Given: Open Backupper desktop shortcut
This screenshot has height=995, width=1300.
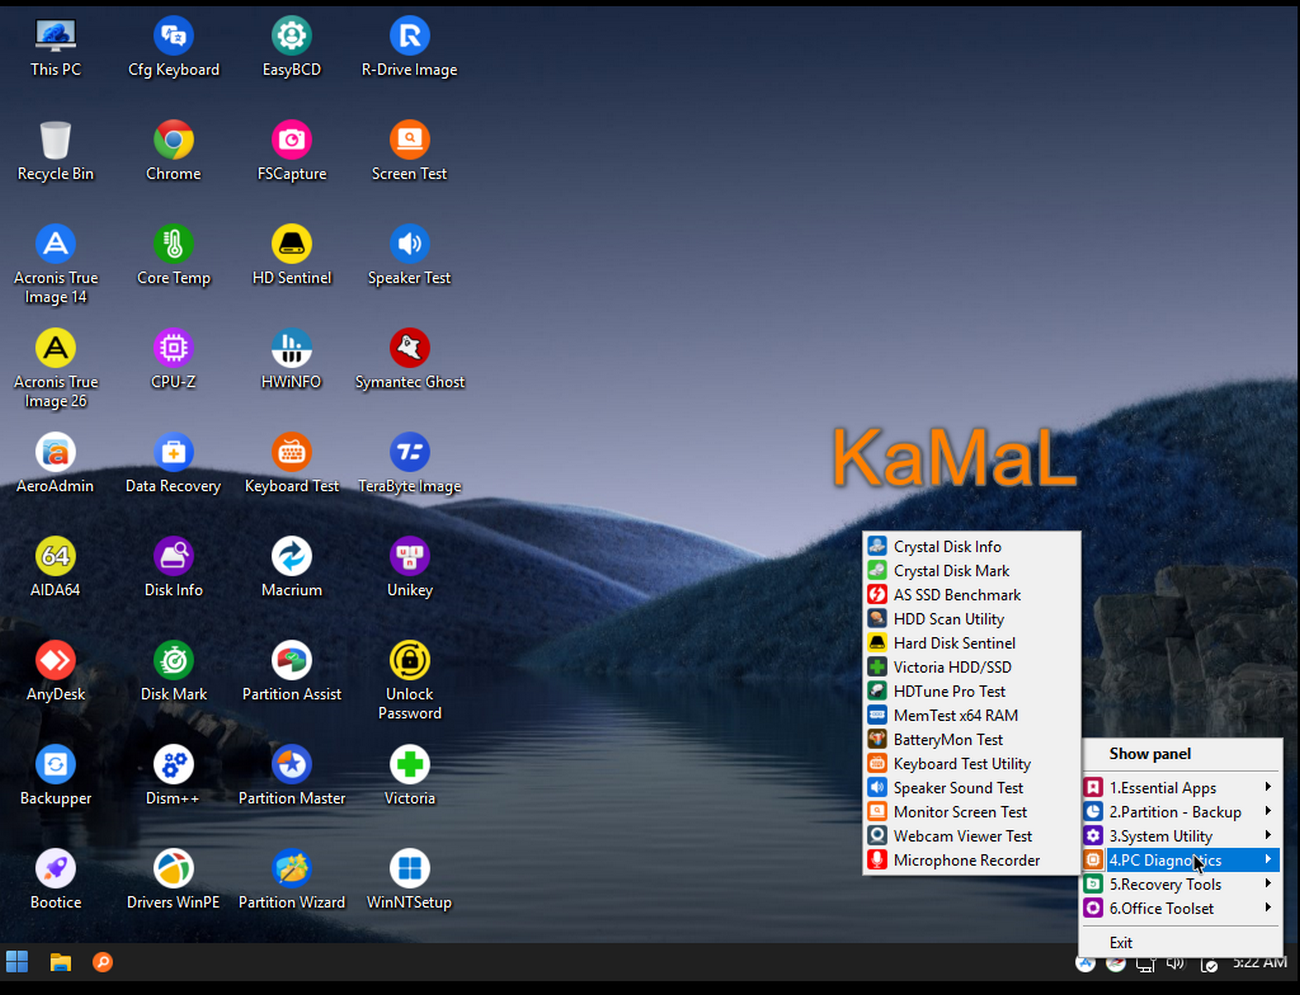Looking at the screenshot, I should (x=56, y=777).
